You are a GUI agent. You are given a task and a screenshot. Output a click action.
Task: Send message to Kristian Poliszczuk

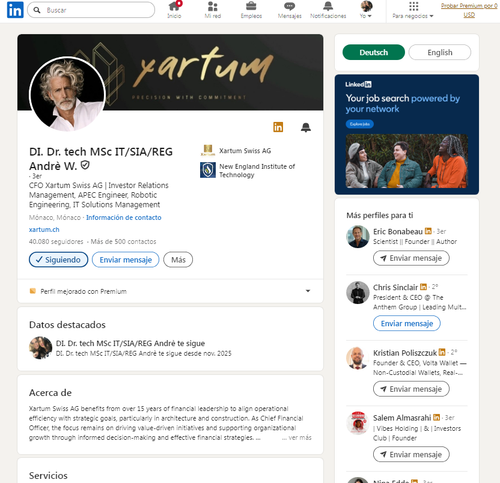[411, 389]
